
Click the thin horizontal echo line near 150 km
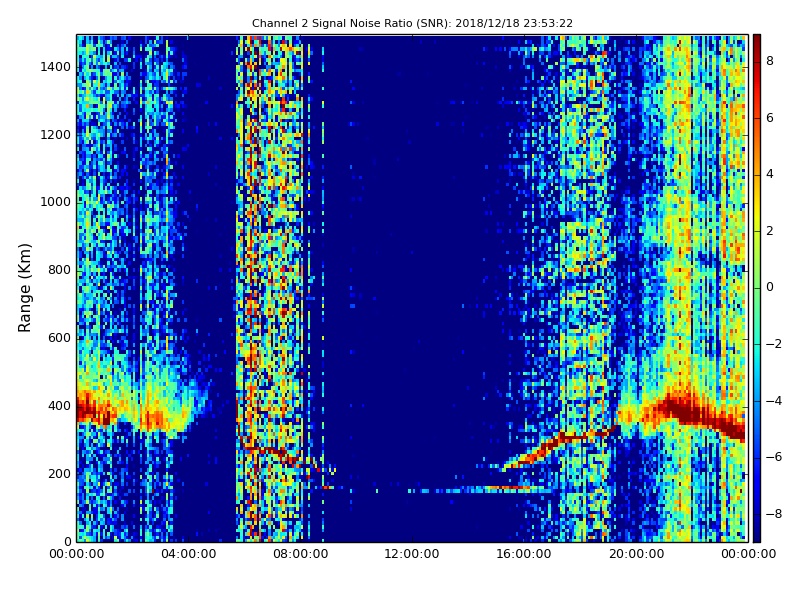[480, 490]
